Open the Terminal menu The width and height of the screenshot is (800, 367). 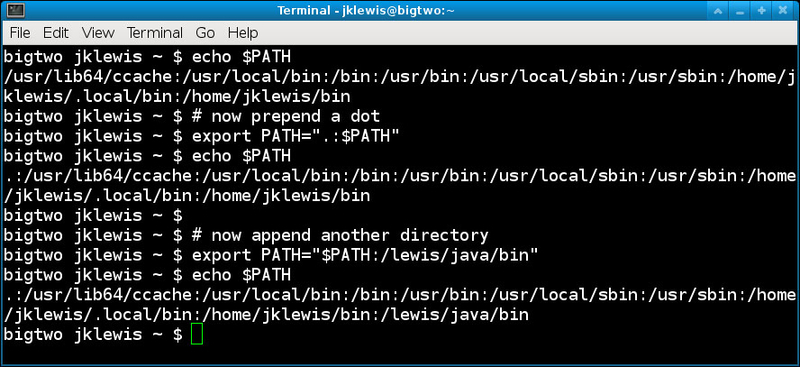(x=155, y=33)
